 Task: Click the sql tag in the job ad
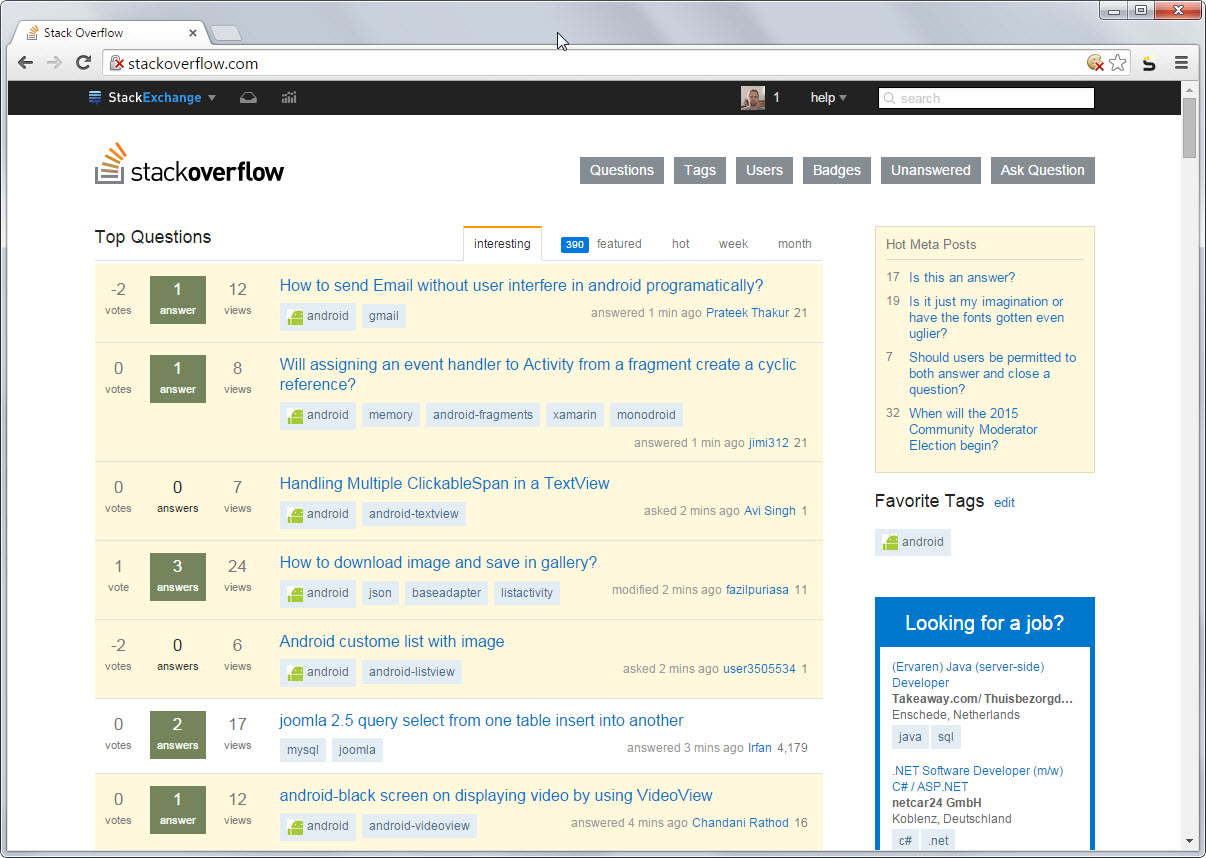coord(946,737)
